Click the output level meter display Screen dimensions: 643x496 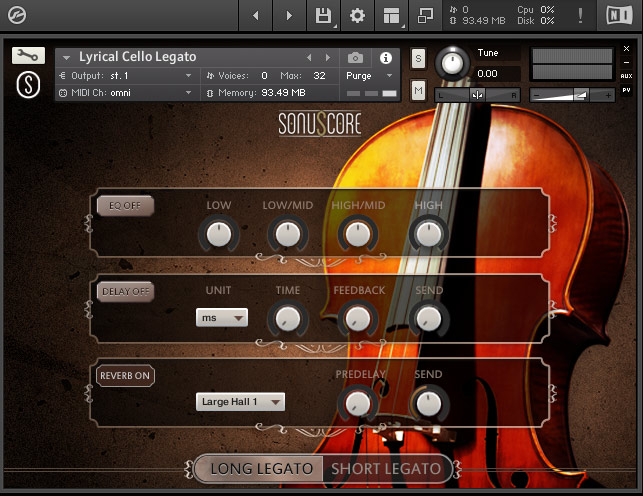(x=572, y=64)
